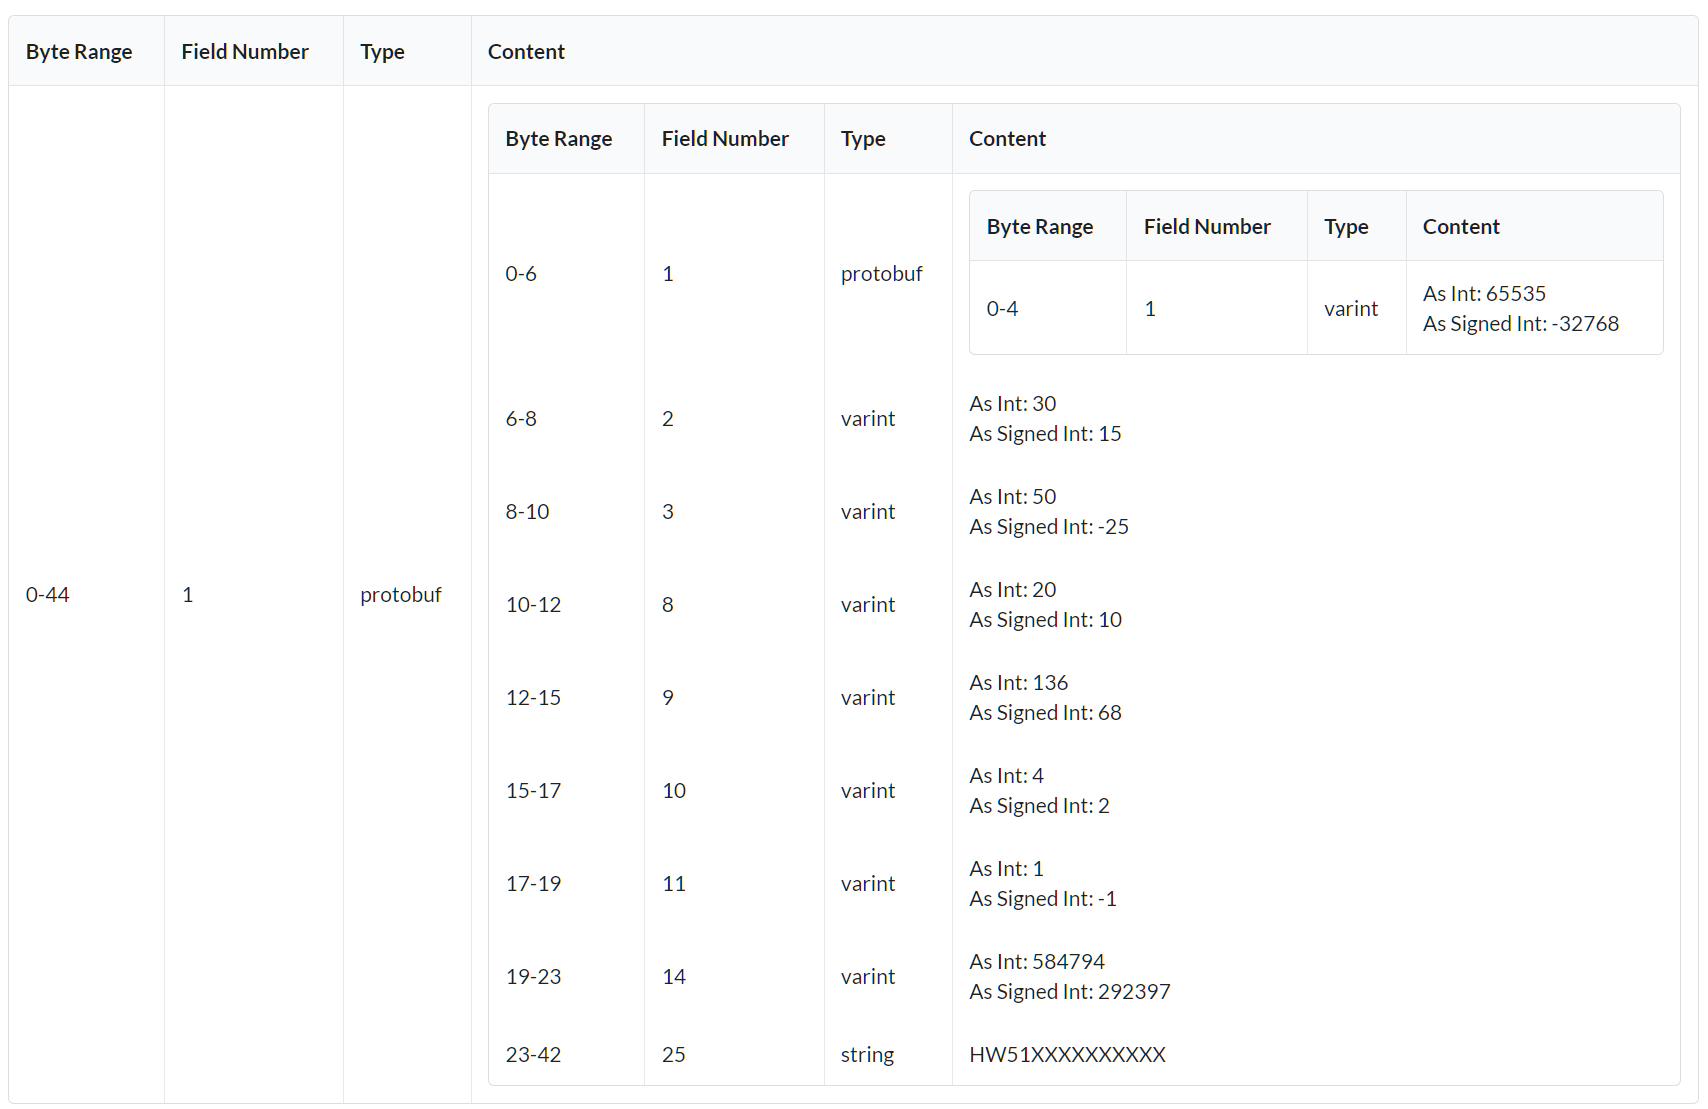Click field number '25' cell
The height and width of the screenshot is (1109, 1708).
tap(673, 1054)
